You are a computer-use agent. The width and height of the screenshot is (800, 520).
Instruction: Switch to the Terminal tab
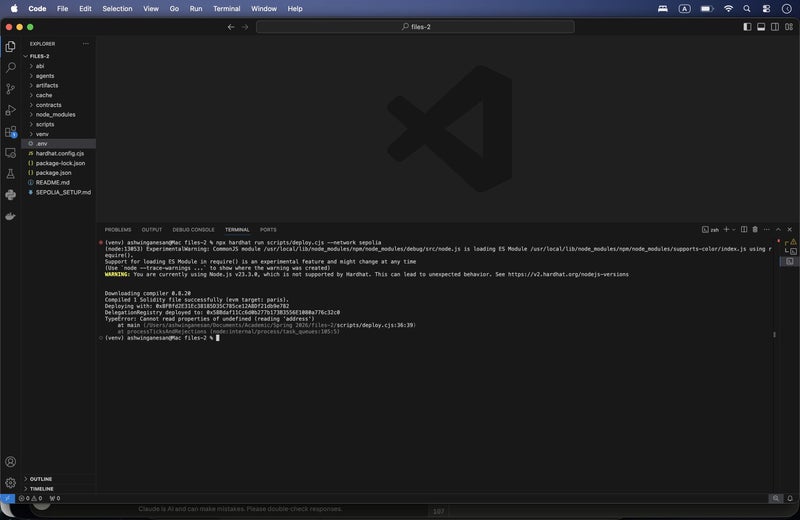point(237,230)
